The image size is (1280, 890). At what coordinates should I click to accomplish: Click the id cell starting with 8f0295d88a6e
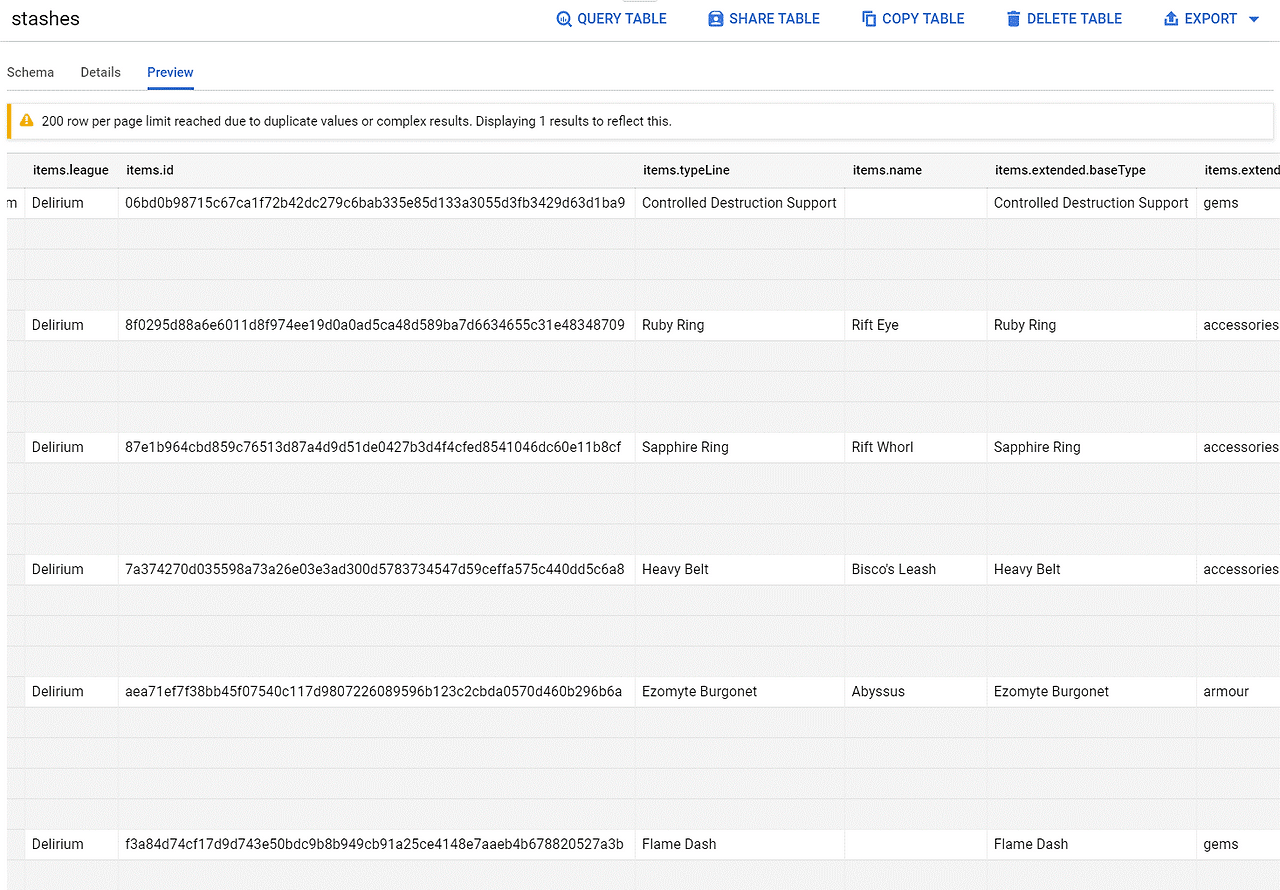point(377,325)
